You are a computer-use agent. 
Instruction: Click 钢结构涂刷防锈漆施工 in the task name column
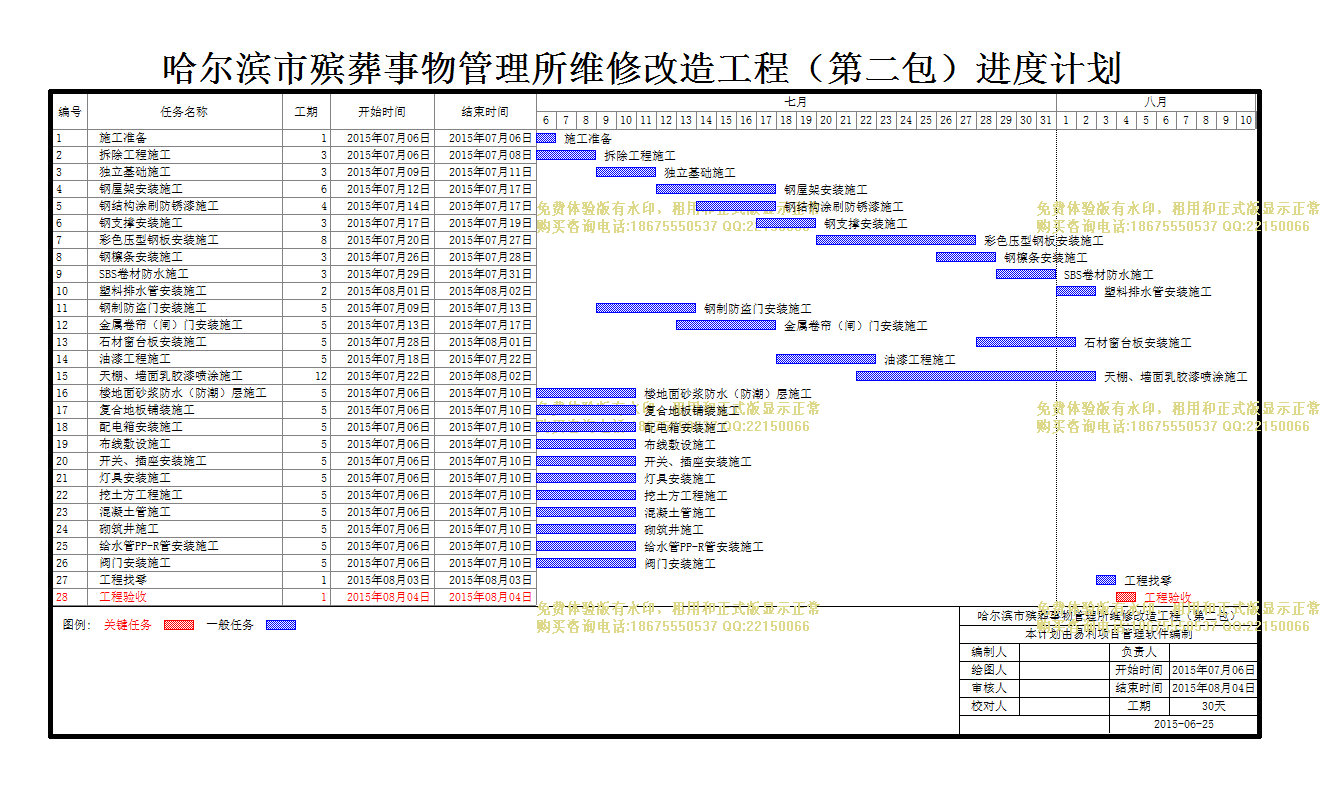pyautogui.click(x=159, y=206)
